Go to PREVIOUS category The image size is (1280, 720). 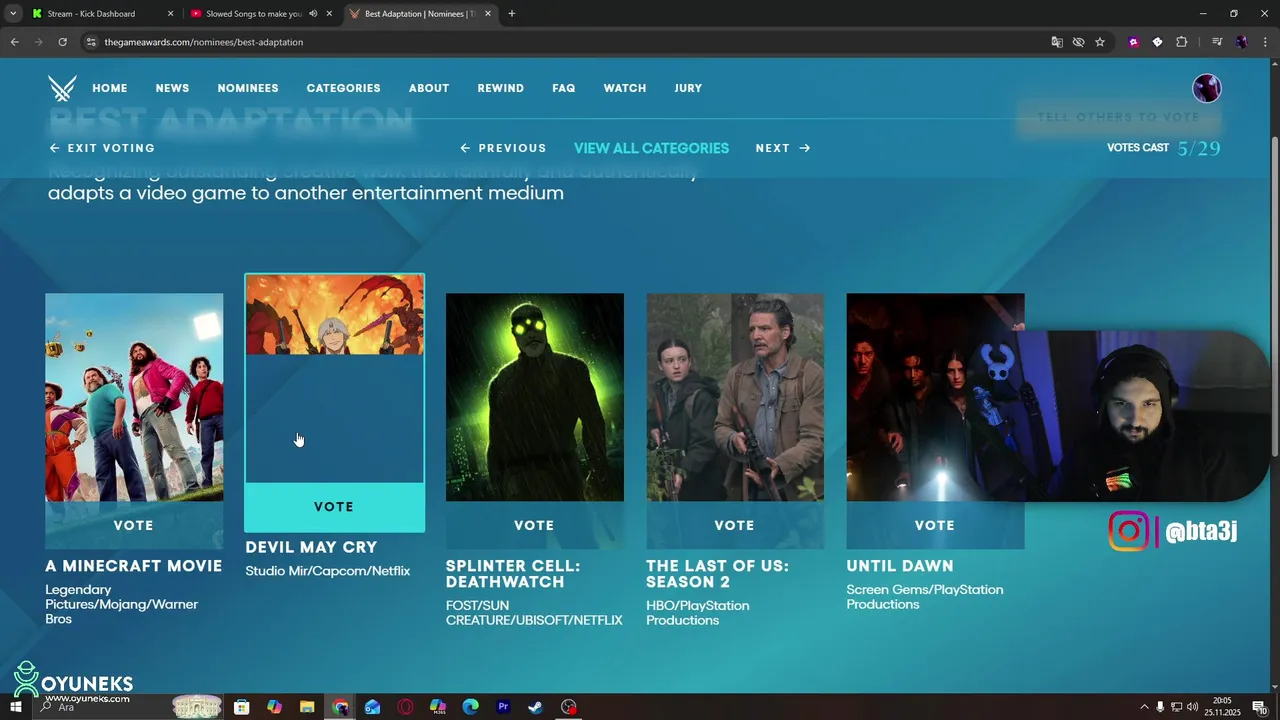pos(503,148)
